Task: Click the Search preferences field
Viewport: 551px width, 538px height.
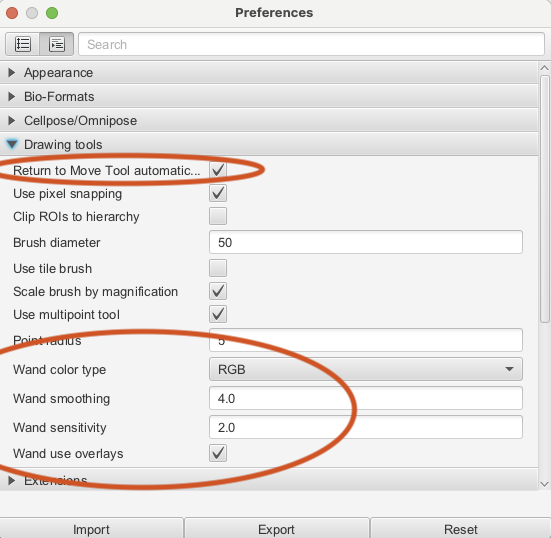Action: (311, 44)
